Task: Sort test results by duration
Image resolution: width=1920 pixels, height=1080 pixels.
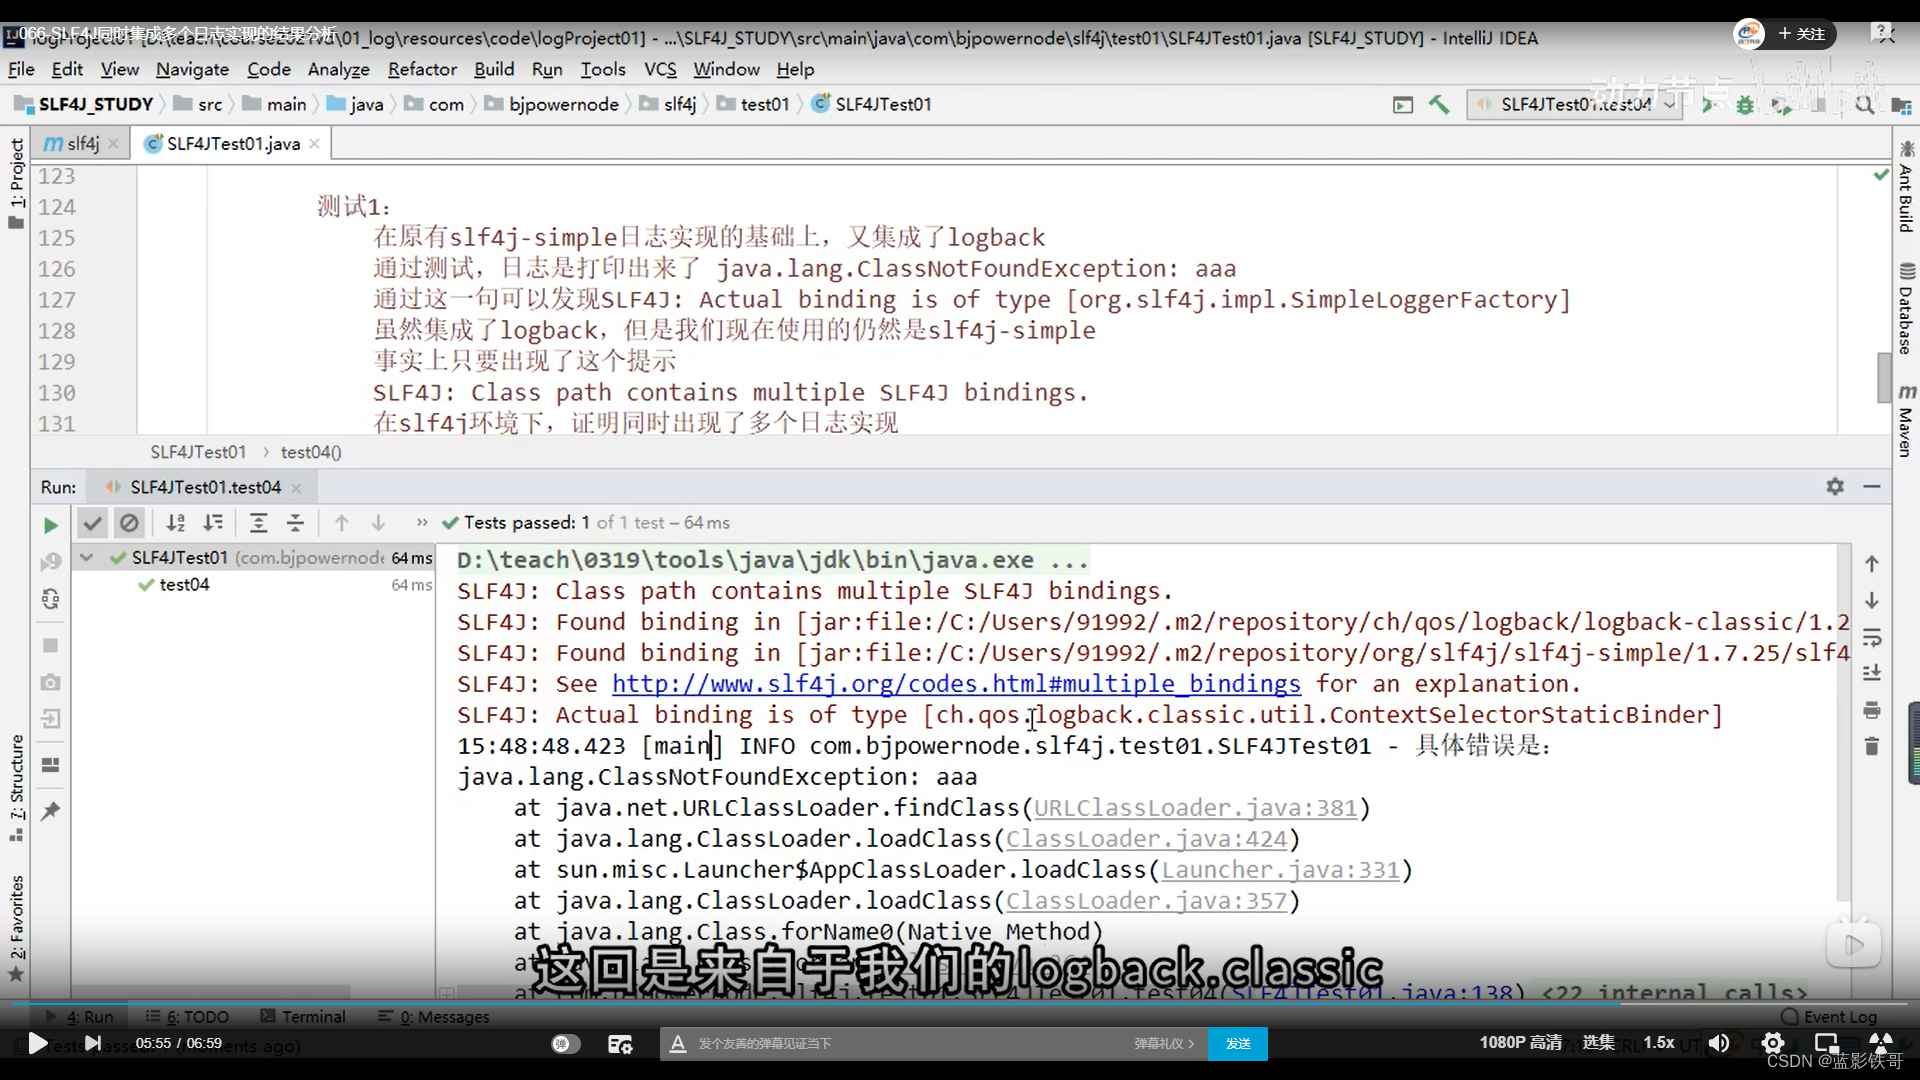Action: [x=213, y=523]
